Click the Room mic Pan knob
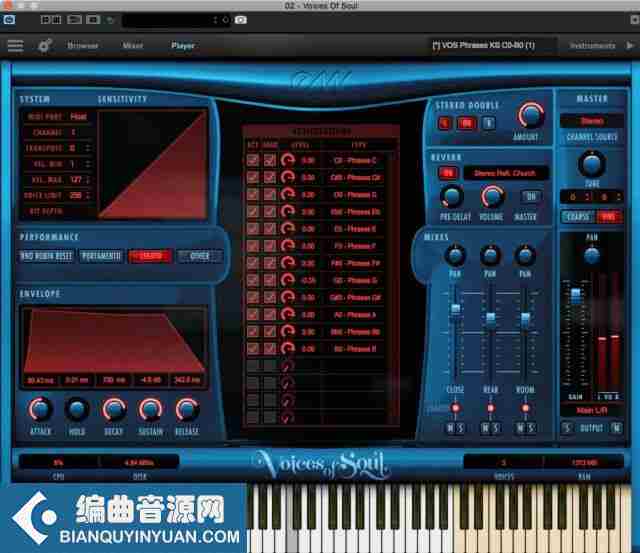640x553 pixels. 525,256
